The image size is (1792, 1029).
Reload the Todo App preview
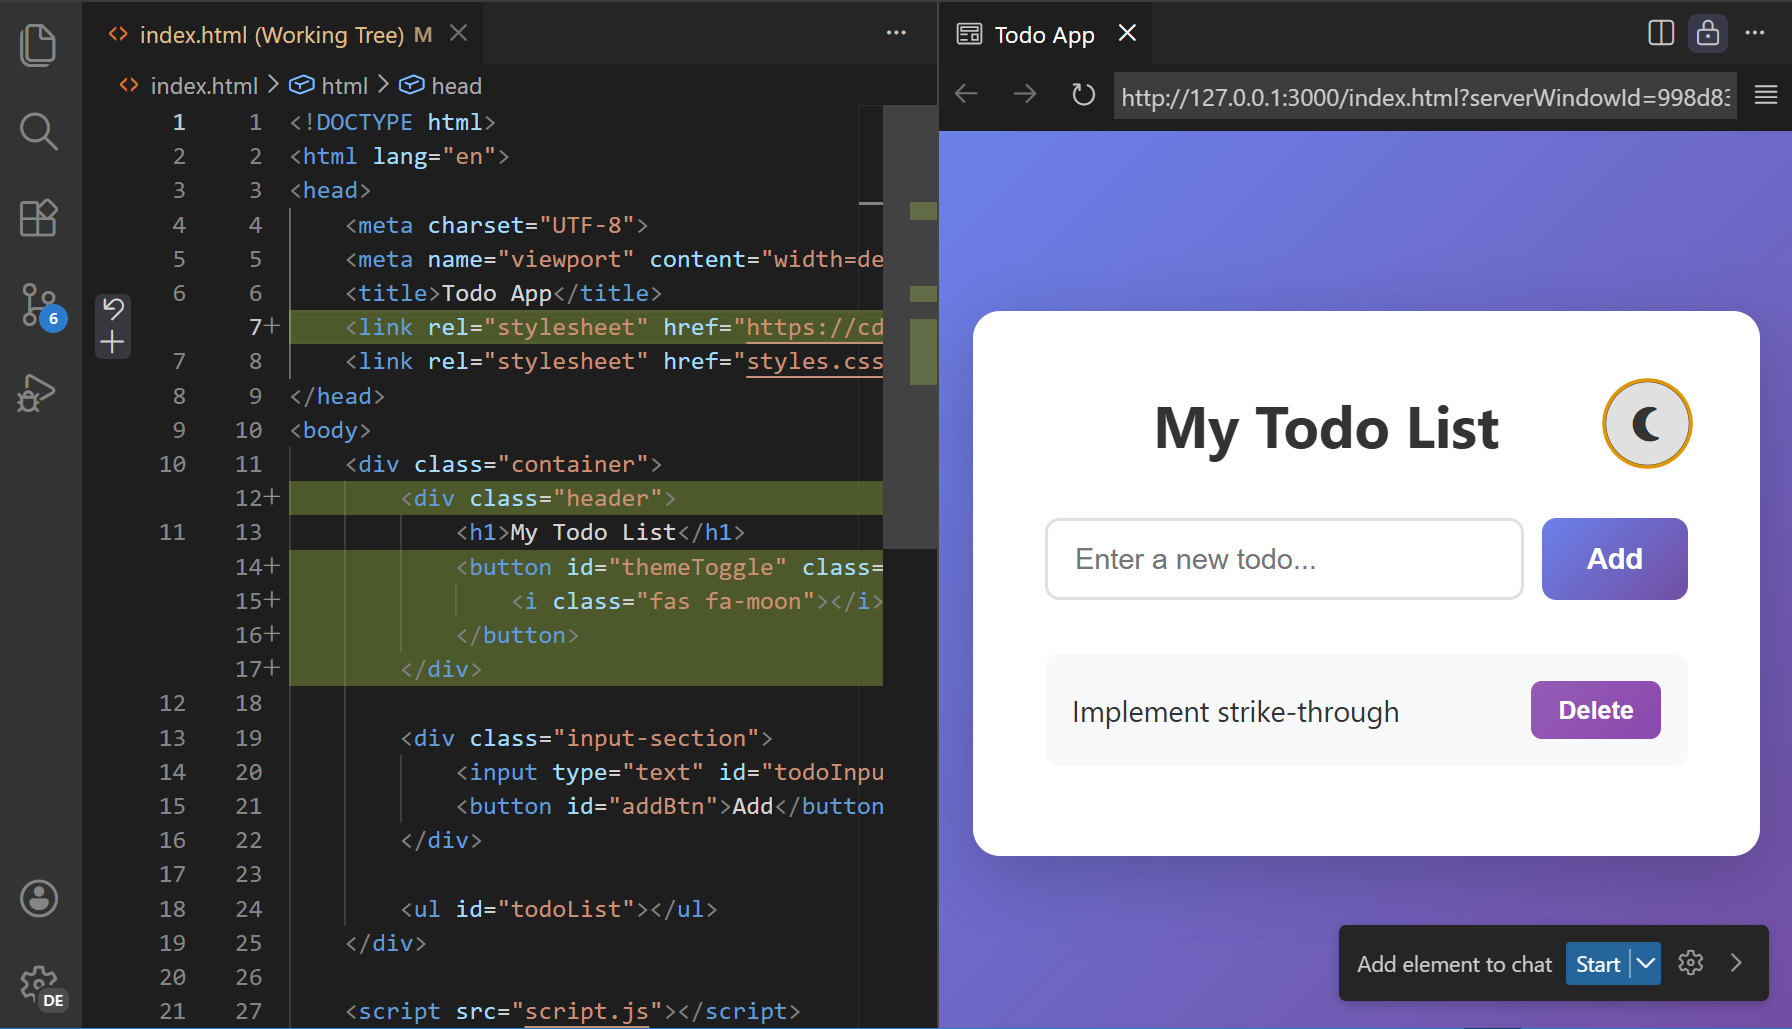(1083, 93)
